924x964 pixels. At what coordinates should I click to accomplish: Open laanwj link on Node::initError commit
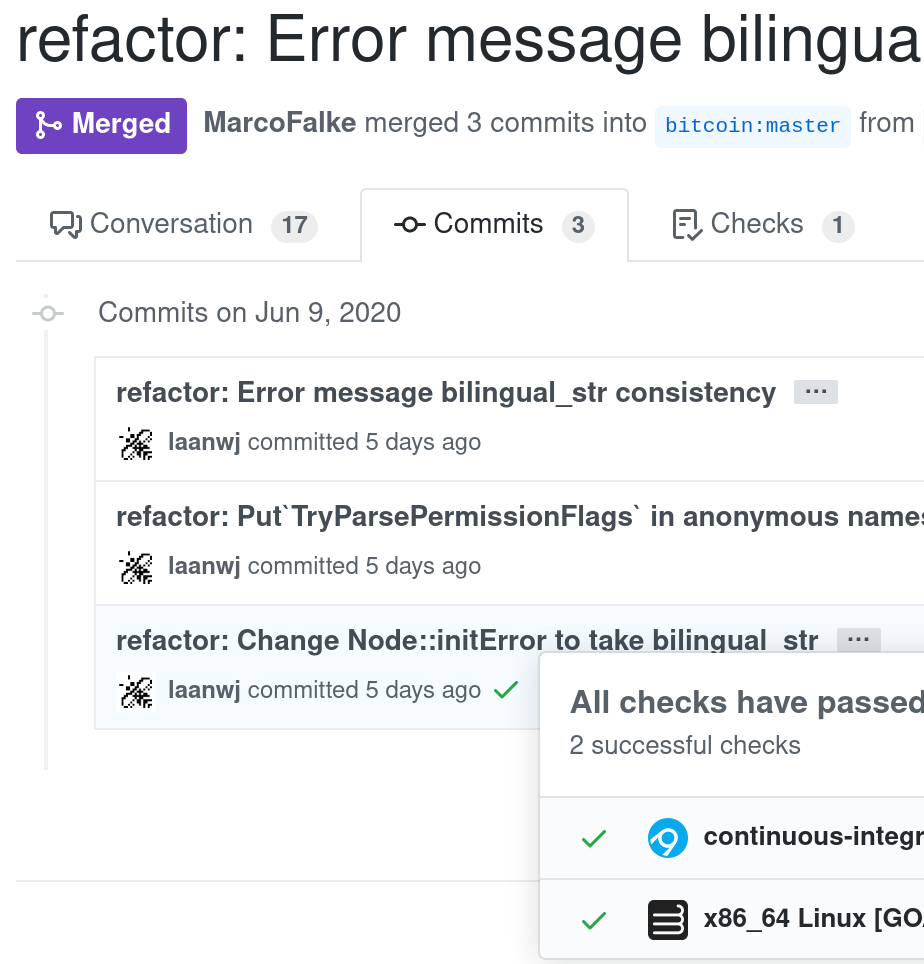pos(204,690)
